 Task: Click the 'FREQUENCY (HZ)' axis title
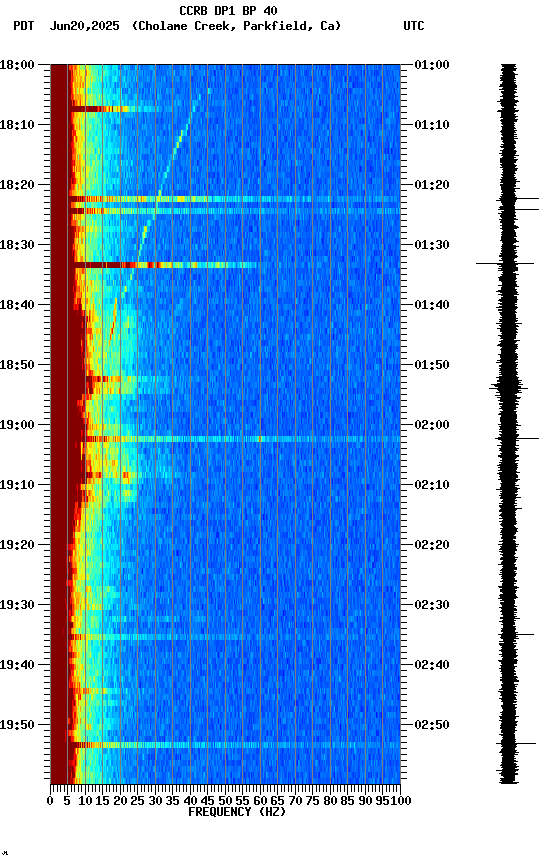click(x=237, y=812)
